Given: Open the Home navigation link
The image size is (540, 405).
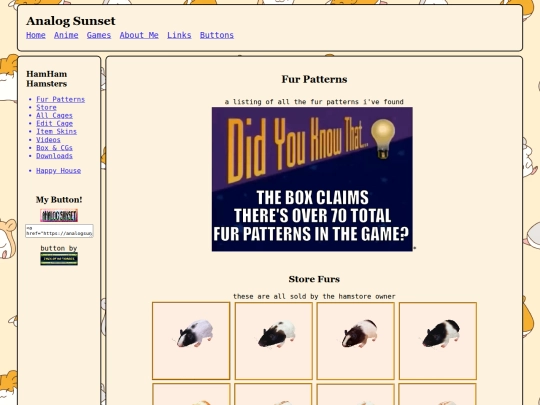Looking at the screenshot, I should tap(36, 35).
